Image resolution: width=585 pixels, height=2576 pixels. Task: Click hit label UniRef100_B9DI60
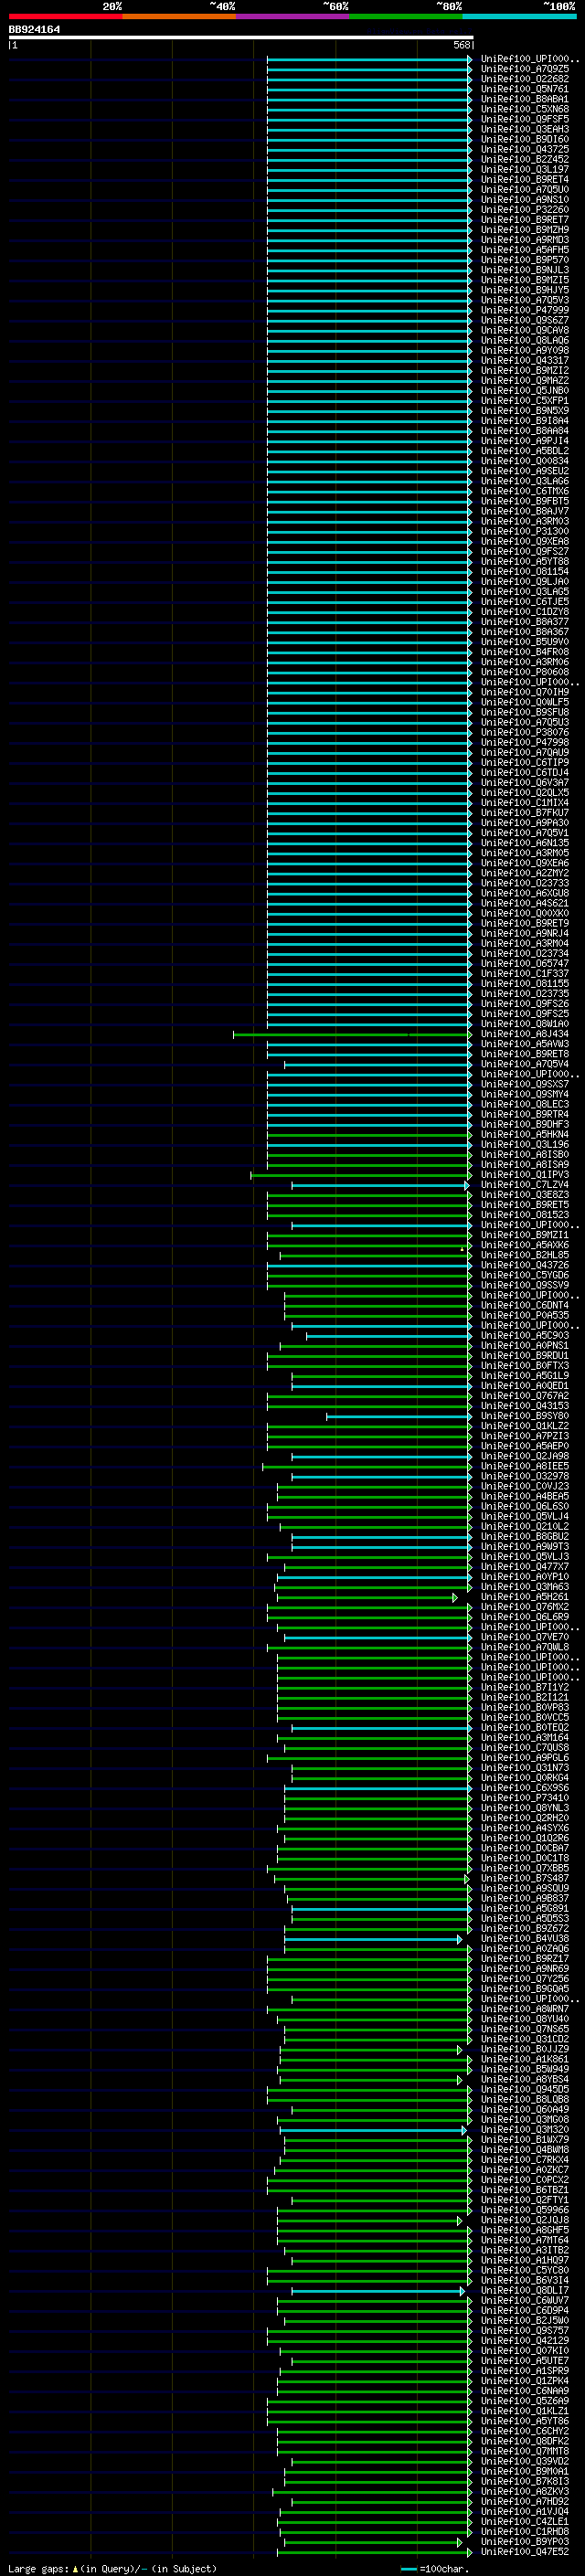coord(524,140)
